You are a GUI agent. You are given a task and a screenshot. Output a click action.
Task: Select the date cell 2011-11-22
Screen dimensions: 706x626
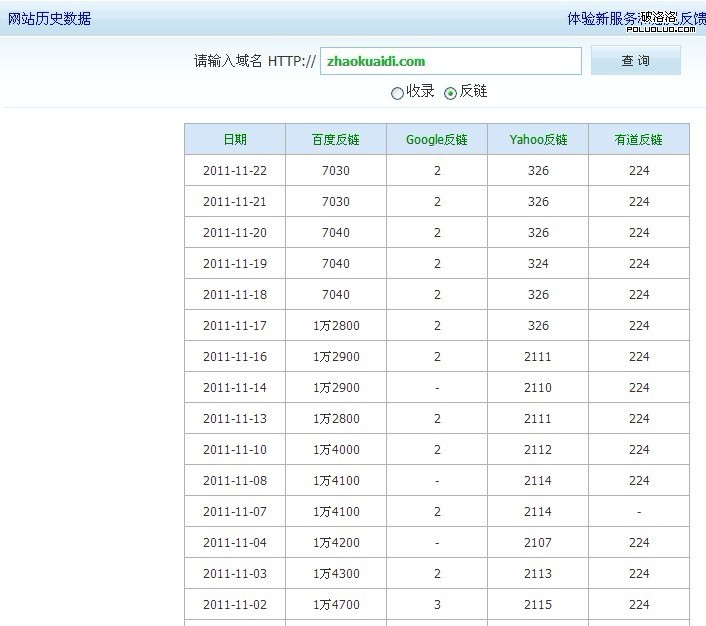[235, 171]
